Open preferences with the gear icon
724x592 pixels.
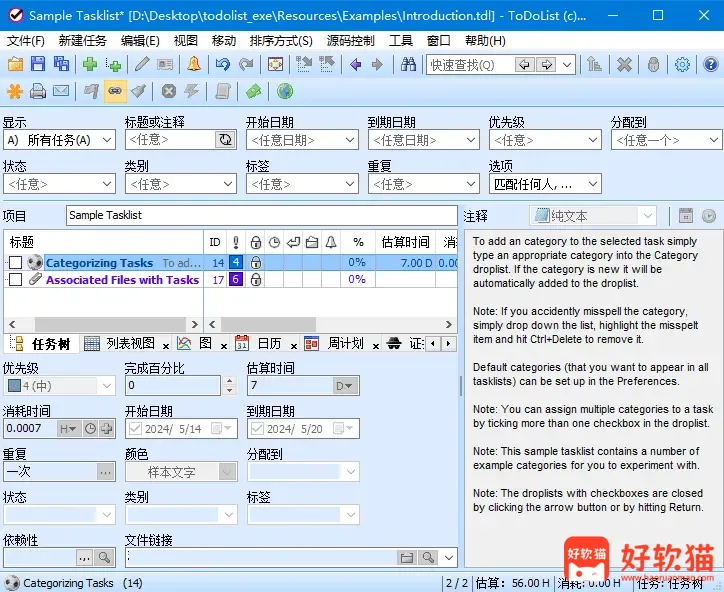[x=682, y=64]
